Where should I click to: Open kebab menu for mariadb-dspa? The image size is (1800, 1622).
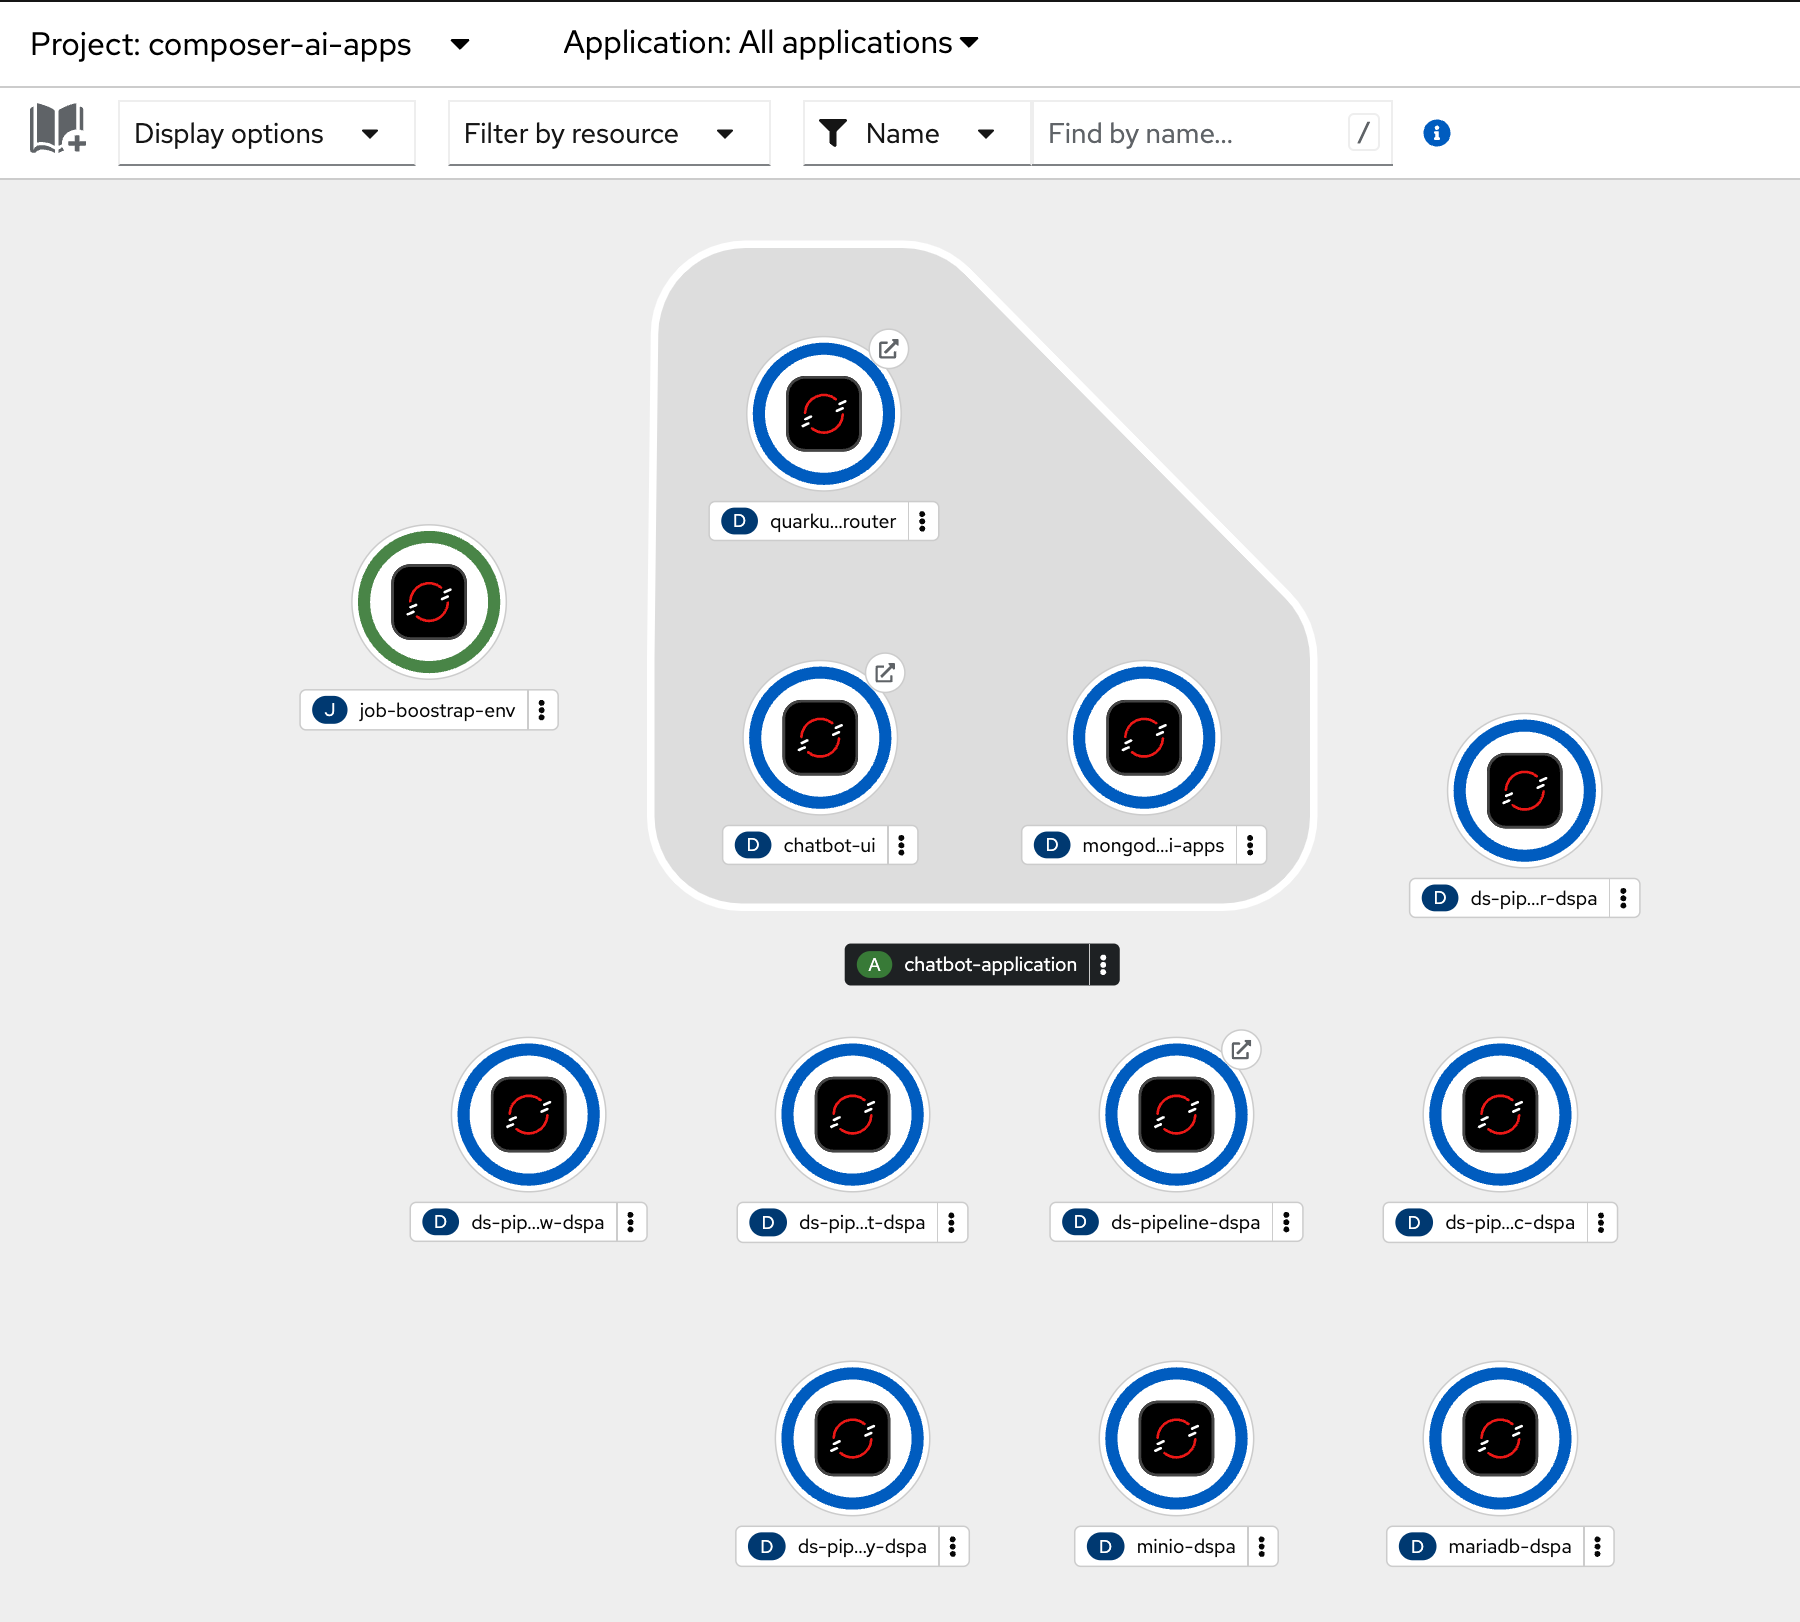pyautogui.click(x=1597, y=1546)
